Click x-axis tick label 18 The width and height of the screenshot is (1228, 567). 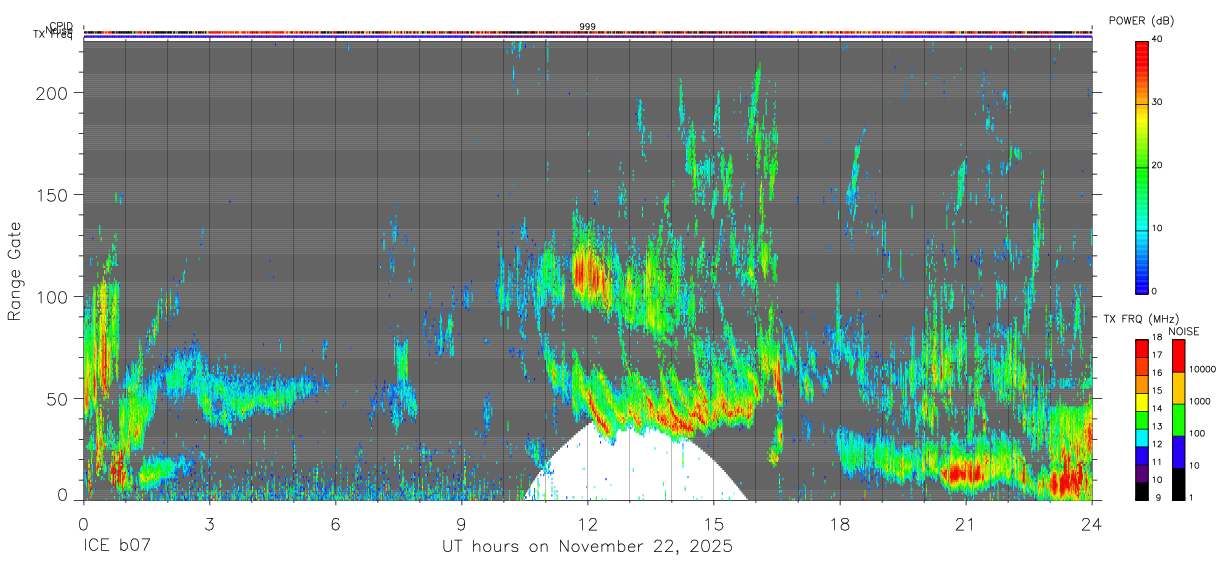840,523
